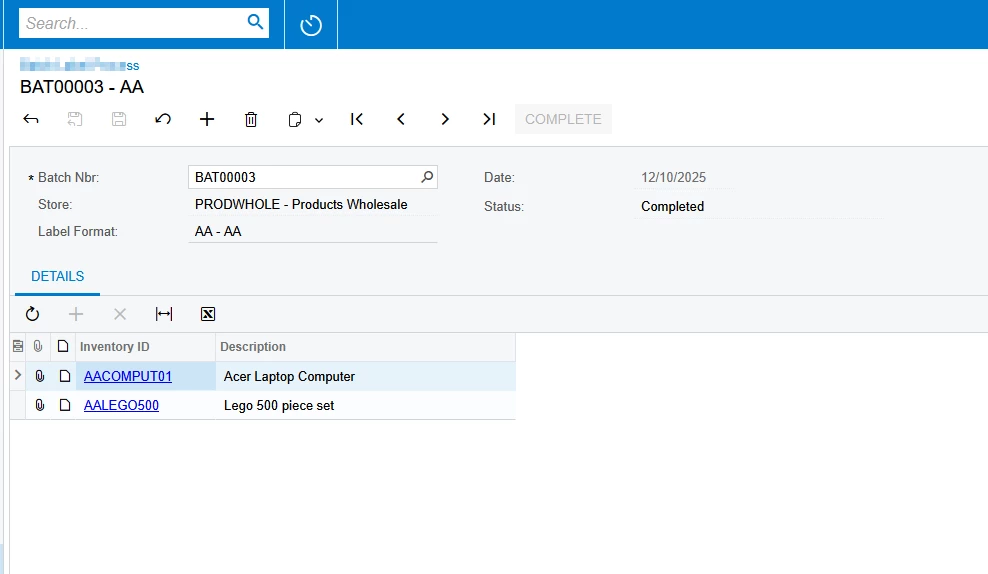Open the AACOMPUT01 inventory link
The width and height of the screenshot is (988, 574).
coord(128,376)
